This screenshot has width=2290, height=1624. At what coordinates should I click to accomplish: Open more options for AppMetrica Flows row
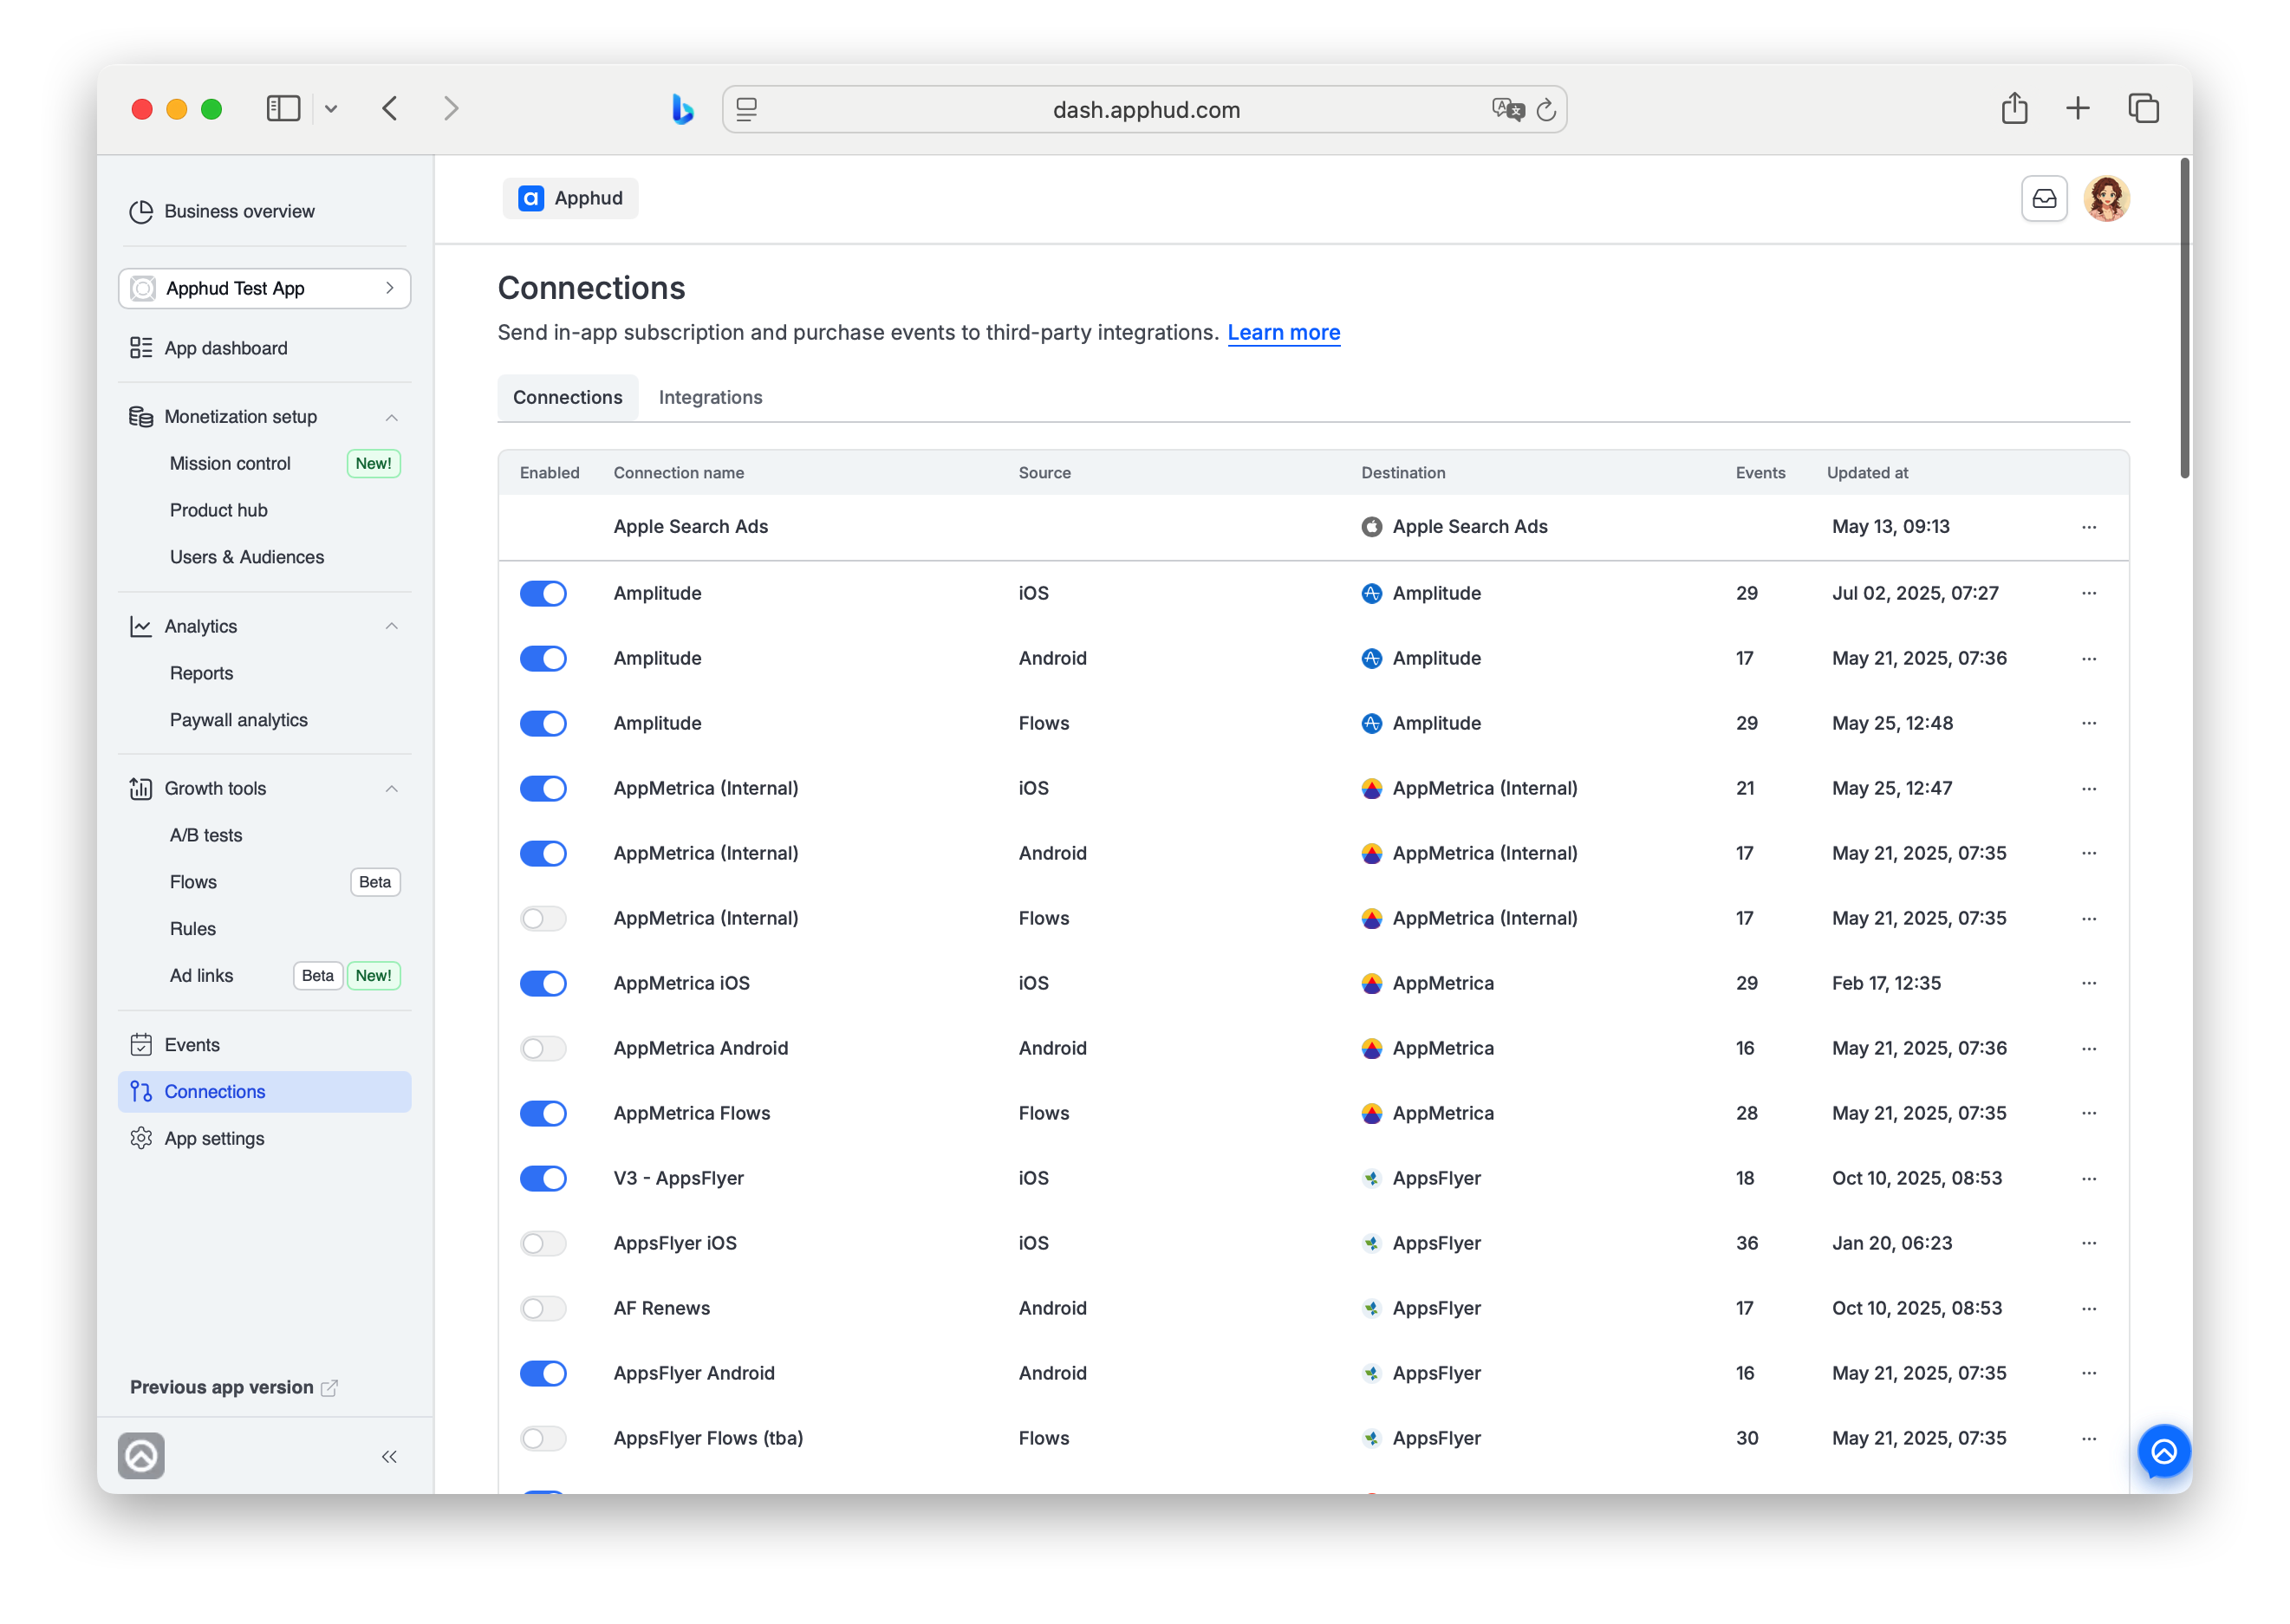coord(2088,1113)
